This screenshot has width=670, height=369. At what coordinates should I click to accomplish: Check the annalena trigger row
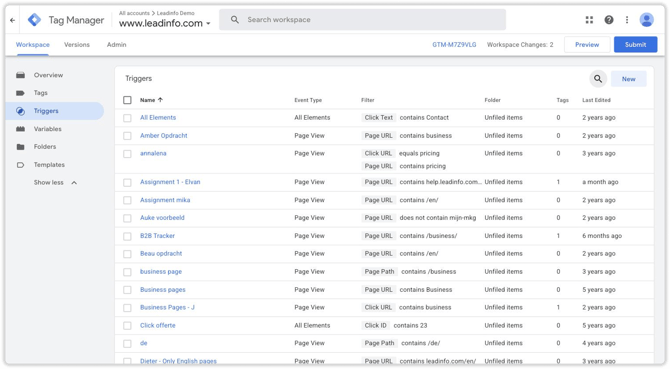tap(127, 154)
